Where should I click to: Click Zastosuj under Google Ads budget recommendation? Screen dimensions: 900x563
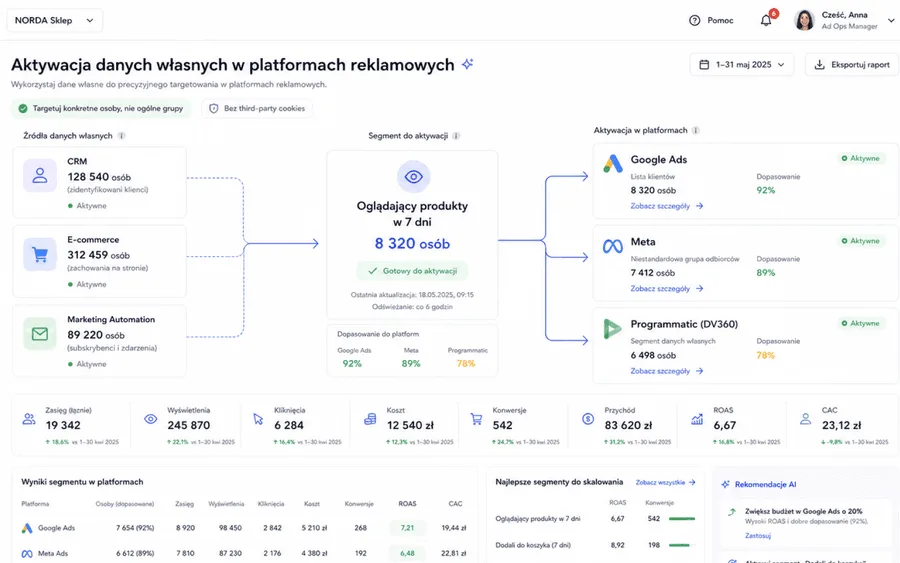(758, 536)
